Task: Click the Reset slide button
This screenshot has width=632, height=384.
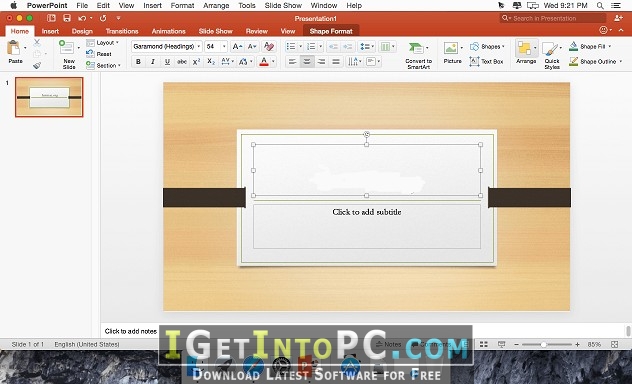Action: click(99, 54)
